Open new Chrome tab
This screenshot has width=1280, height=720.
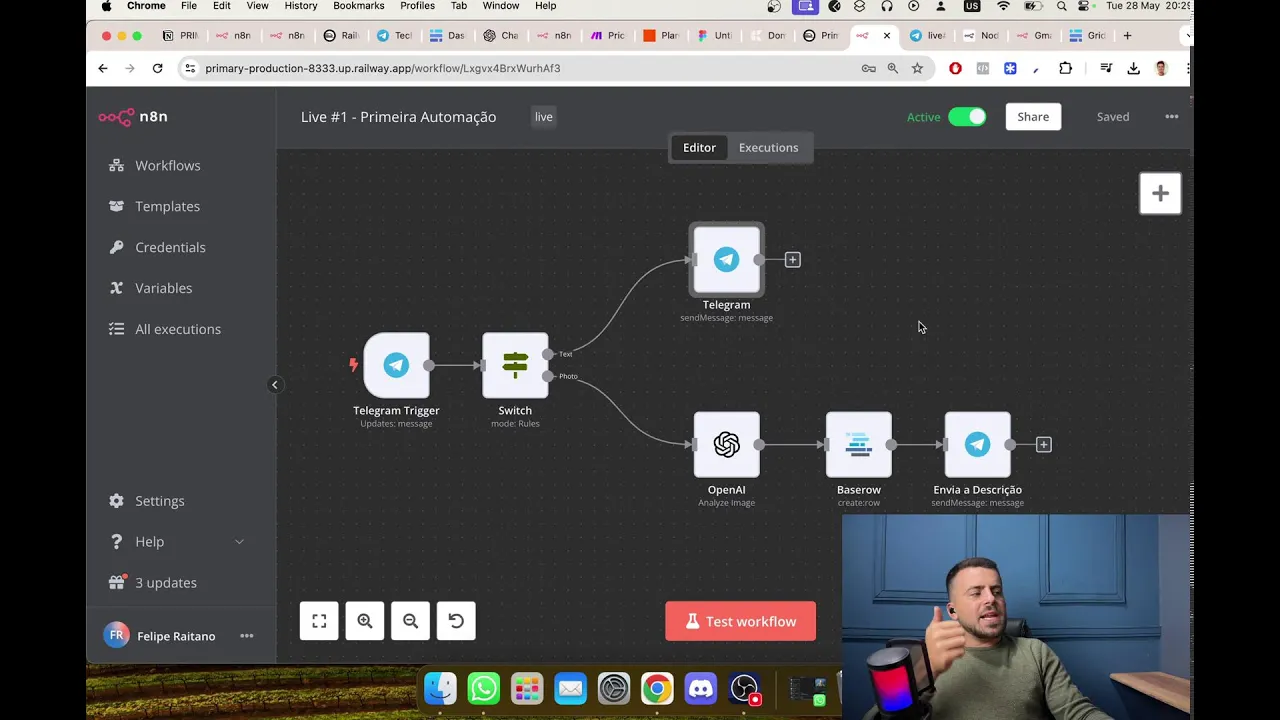[x=1127, y=36]
